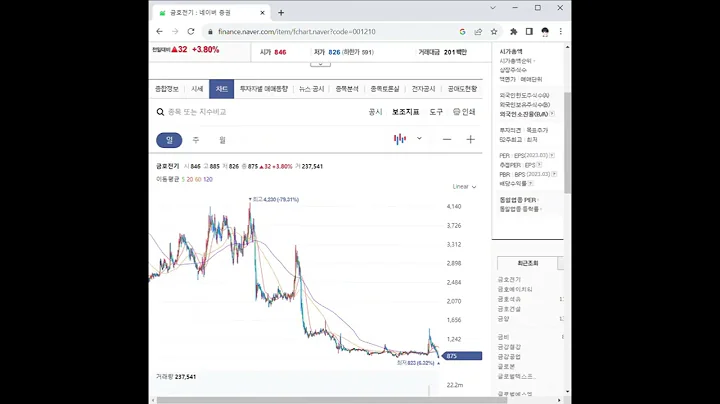Open 금호석유 in recent list
The image size is (720, 404).
509,299
